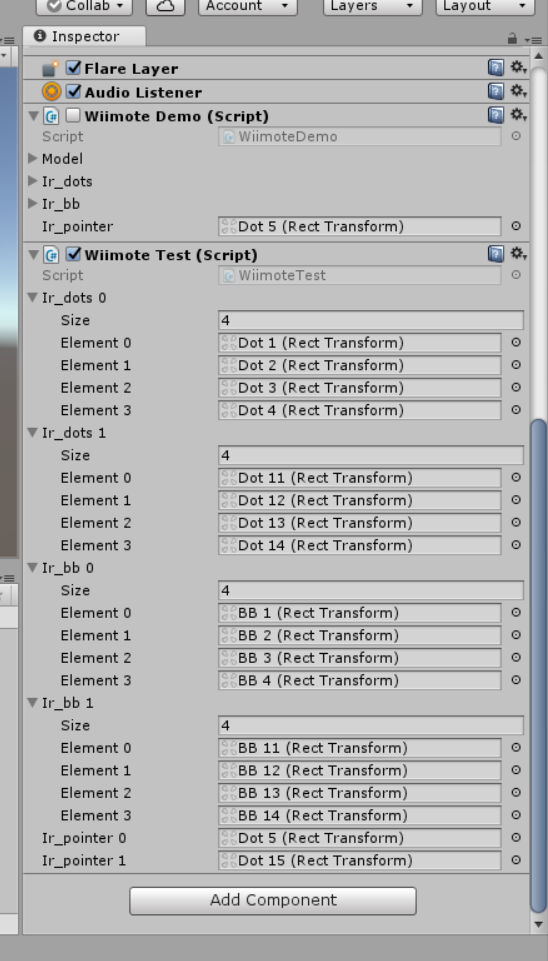Select the BB 13 (Rect Transform) field
This screenshot has width=548, height=961.
360,793
